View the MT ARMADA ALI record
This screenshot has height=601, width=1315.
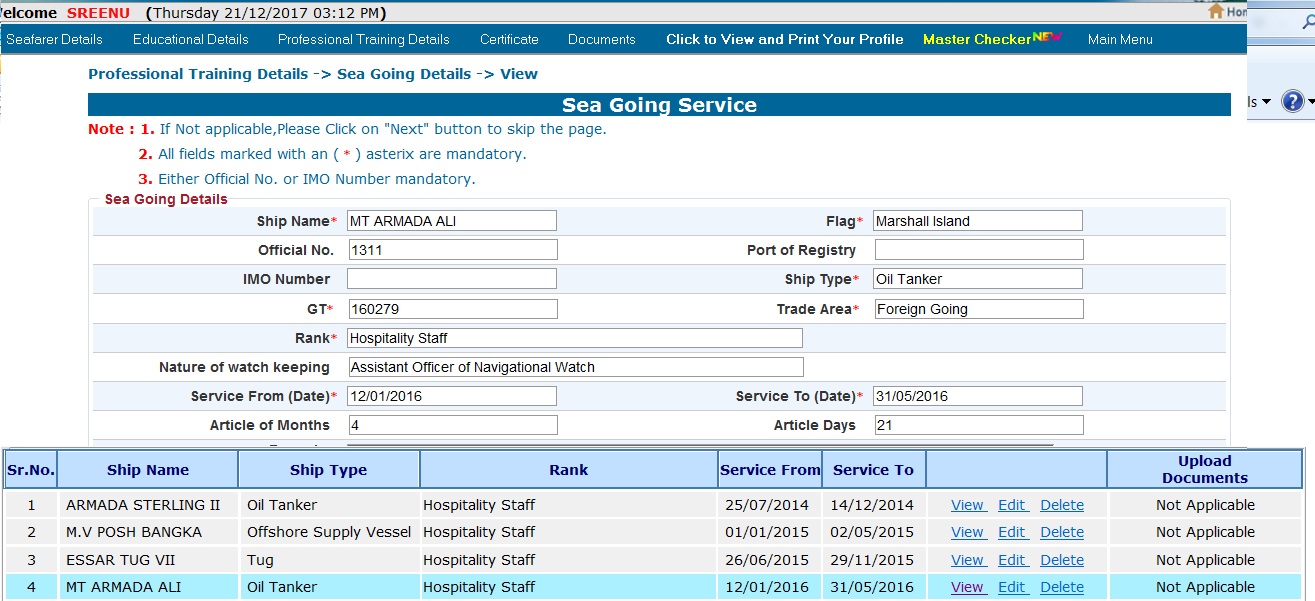click(967, 587)
